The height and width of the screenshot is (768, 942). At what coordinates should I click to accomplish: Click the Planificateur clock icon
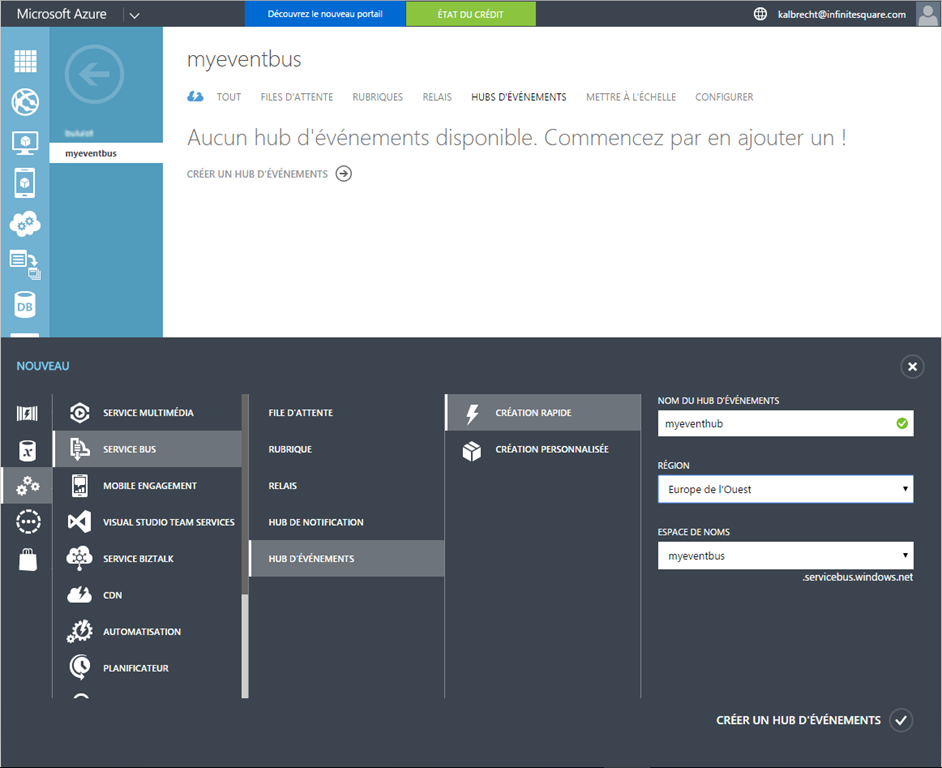point(79,668)
